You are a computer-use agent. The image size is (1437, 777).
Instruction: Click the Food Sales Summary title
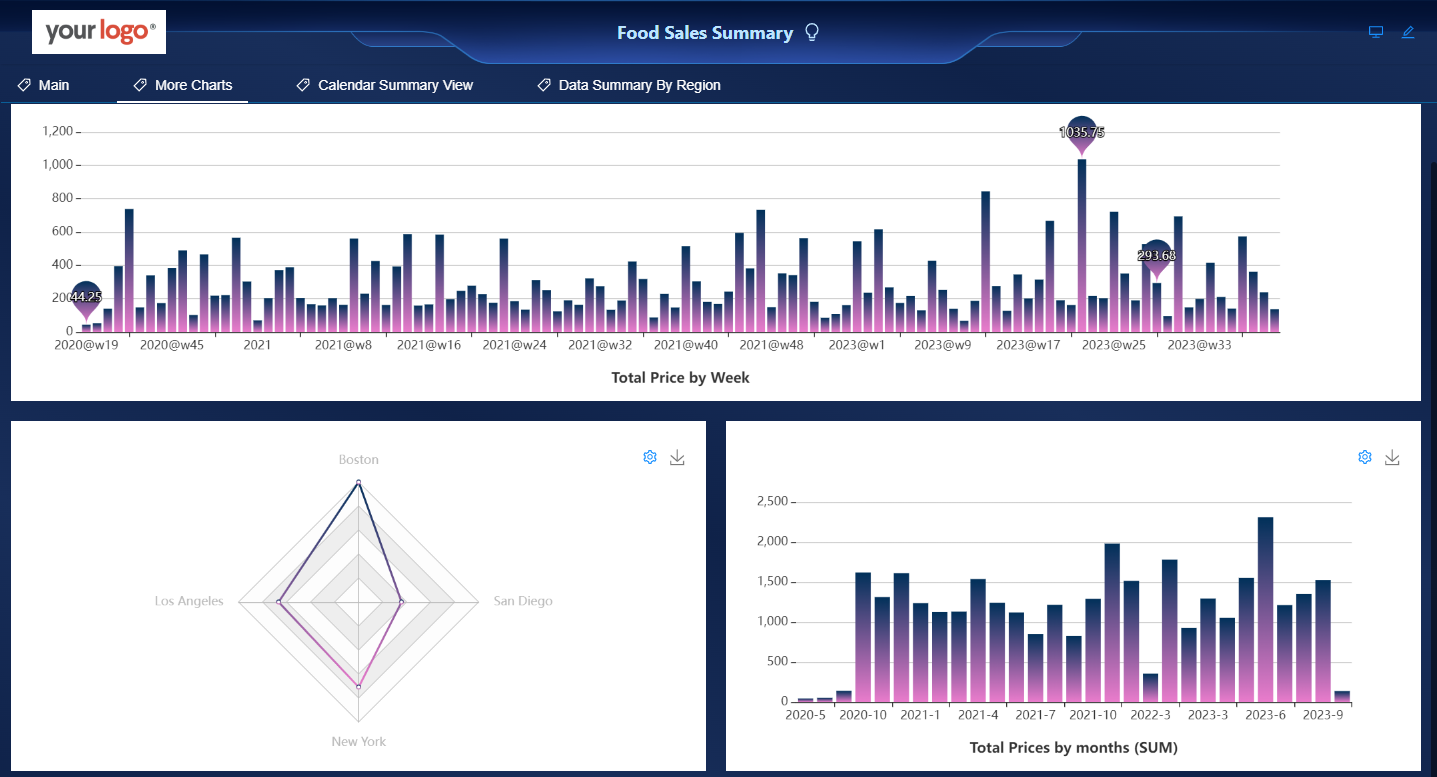coord(705,33)
